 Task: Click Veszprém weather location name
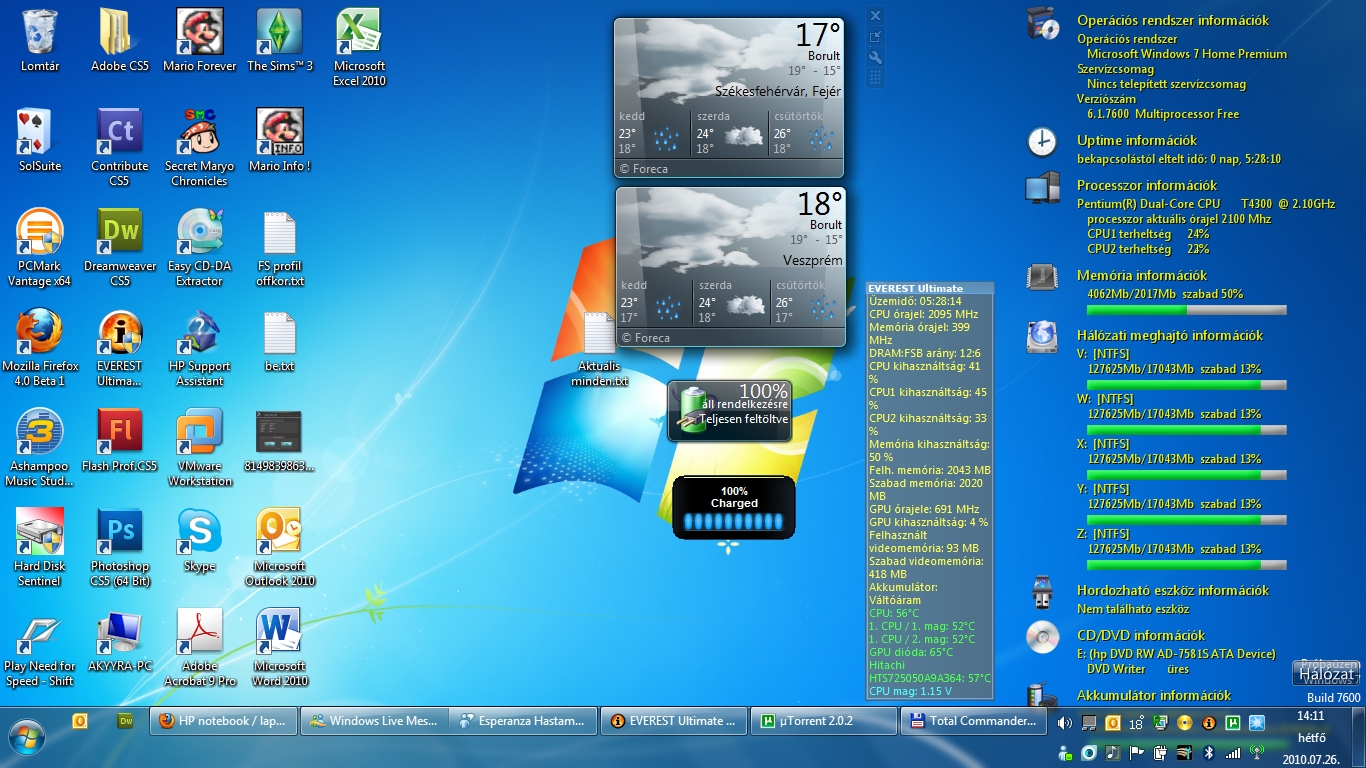(813, 260)
